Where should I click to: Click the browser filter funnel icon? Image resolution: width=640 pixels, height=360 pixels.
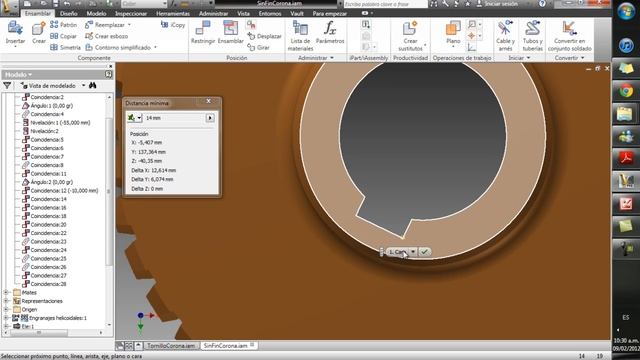tap(7, 85)
